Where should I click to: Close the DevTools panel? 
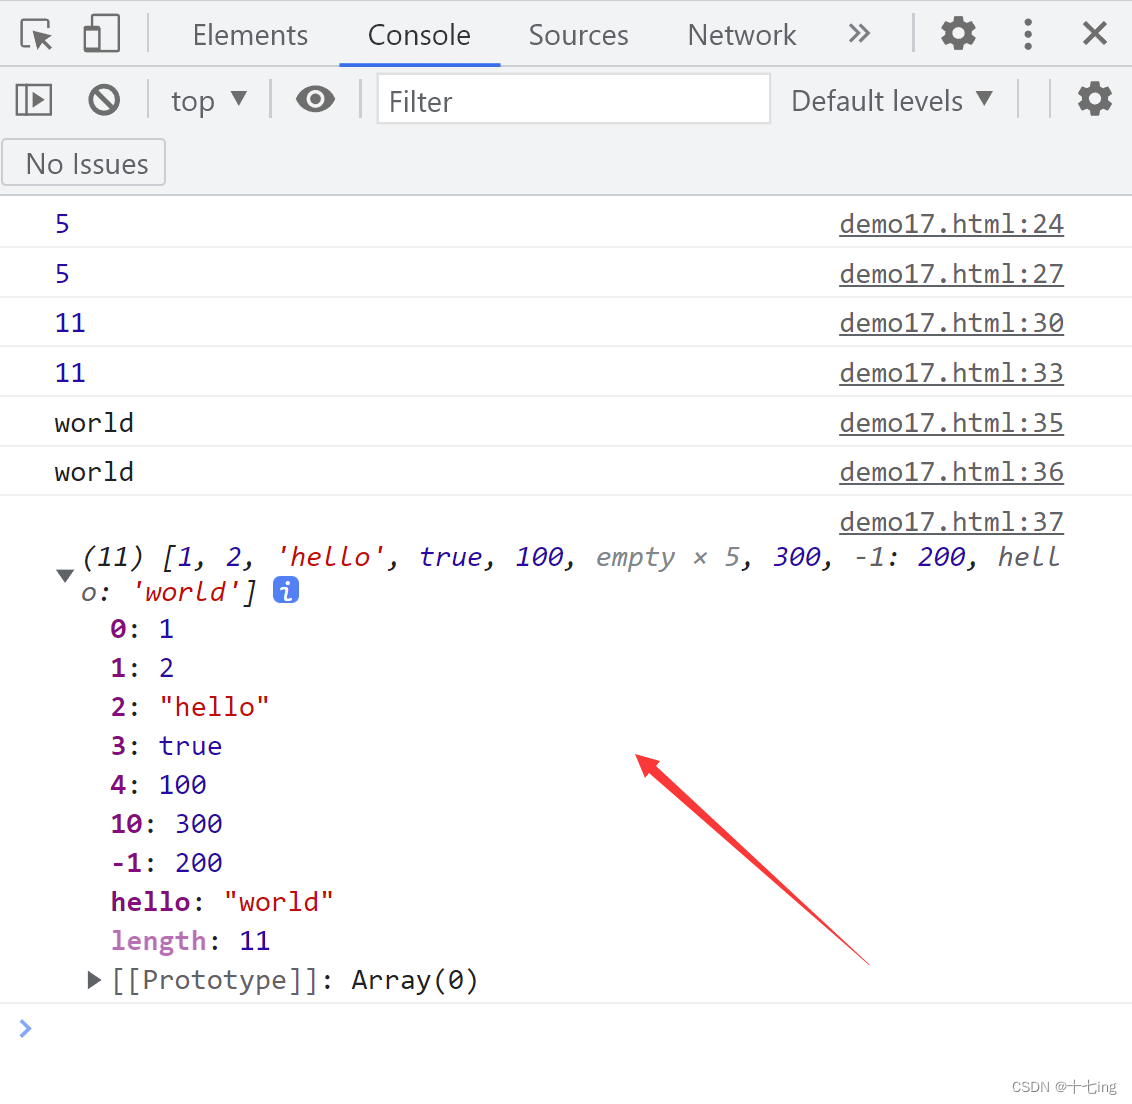(x=1094, y=33)
